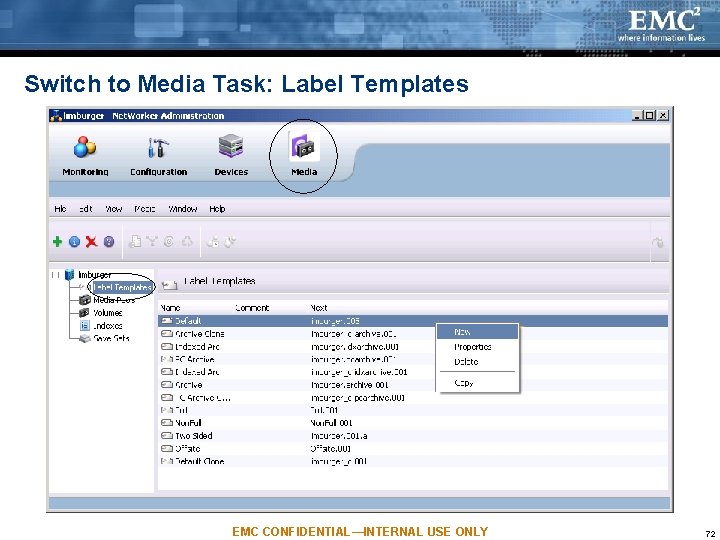Click the Media Pools tree icon

coord(84,300)
